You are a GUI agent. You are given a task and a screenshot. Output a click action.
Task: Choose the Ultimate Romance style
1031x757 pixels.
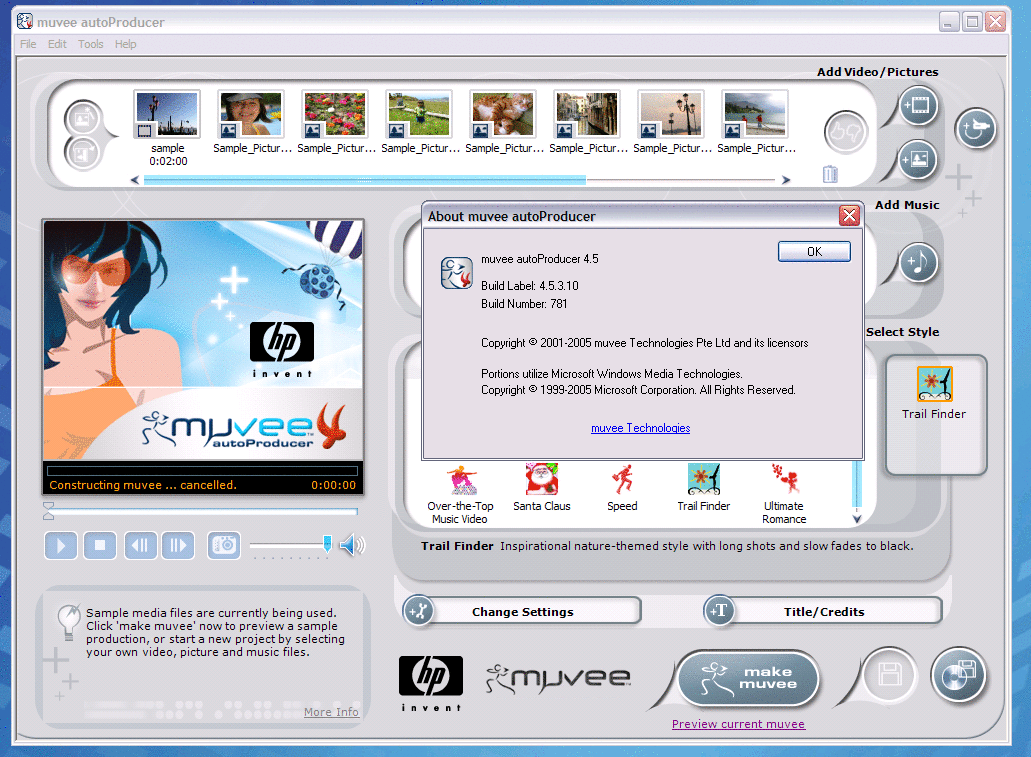tap(784, 495)
